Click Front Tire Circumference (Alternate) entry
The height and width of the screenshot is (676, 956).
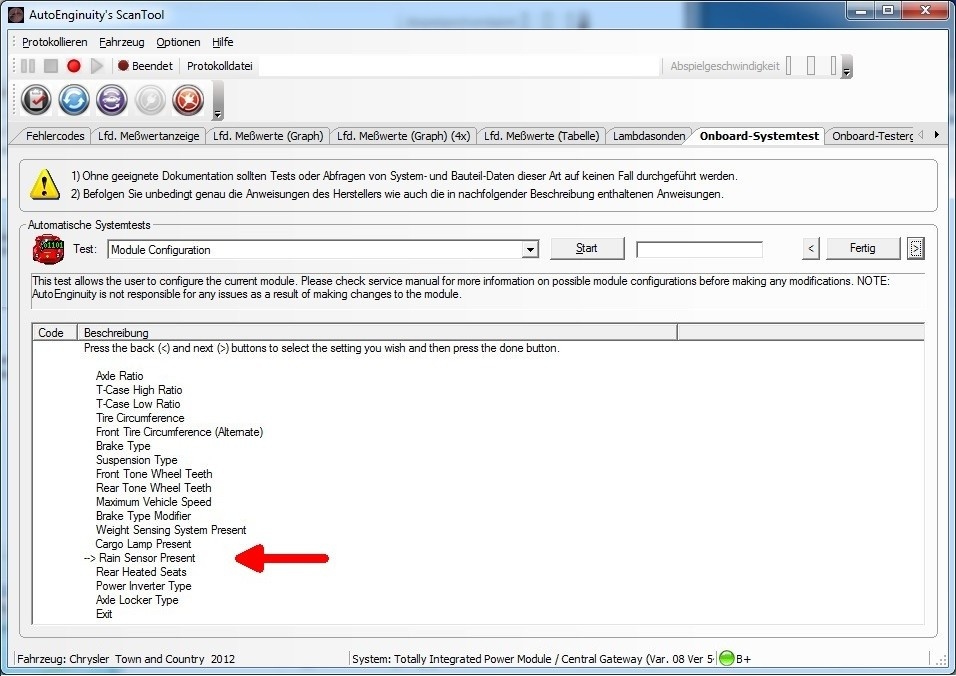tap(179, 432)
